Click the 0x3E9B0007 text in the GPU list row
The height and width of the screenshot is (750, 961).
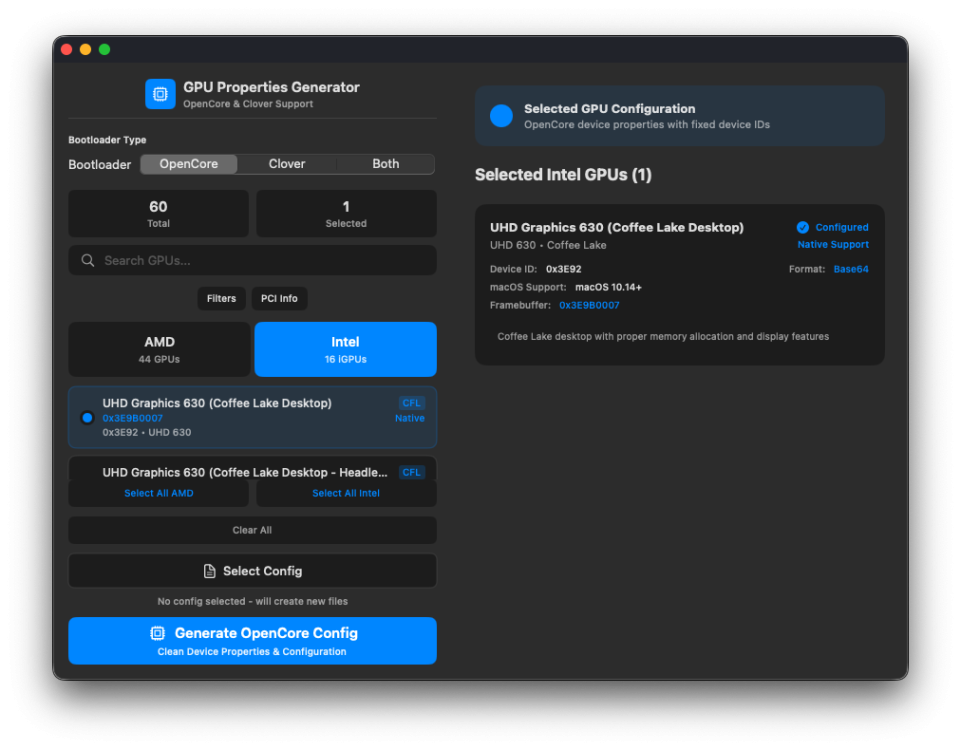pos(132,418)
